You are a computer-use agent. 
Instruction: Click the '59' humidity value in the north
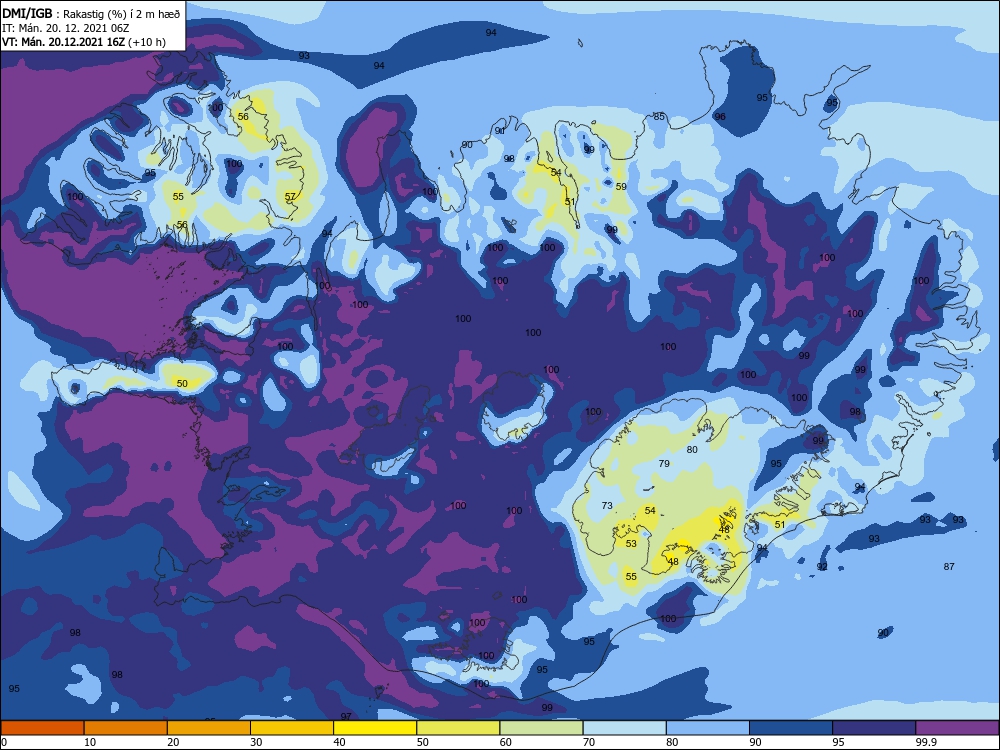pos(621,187)
